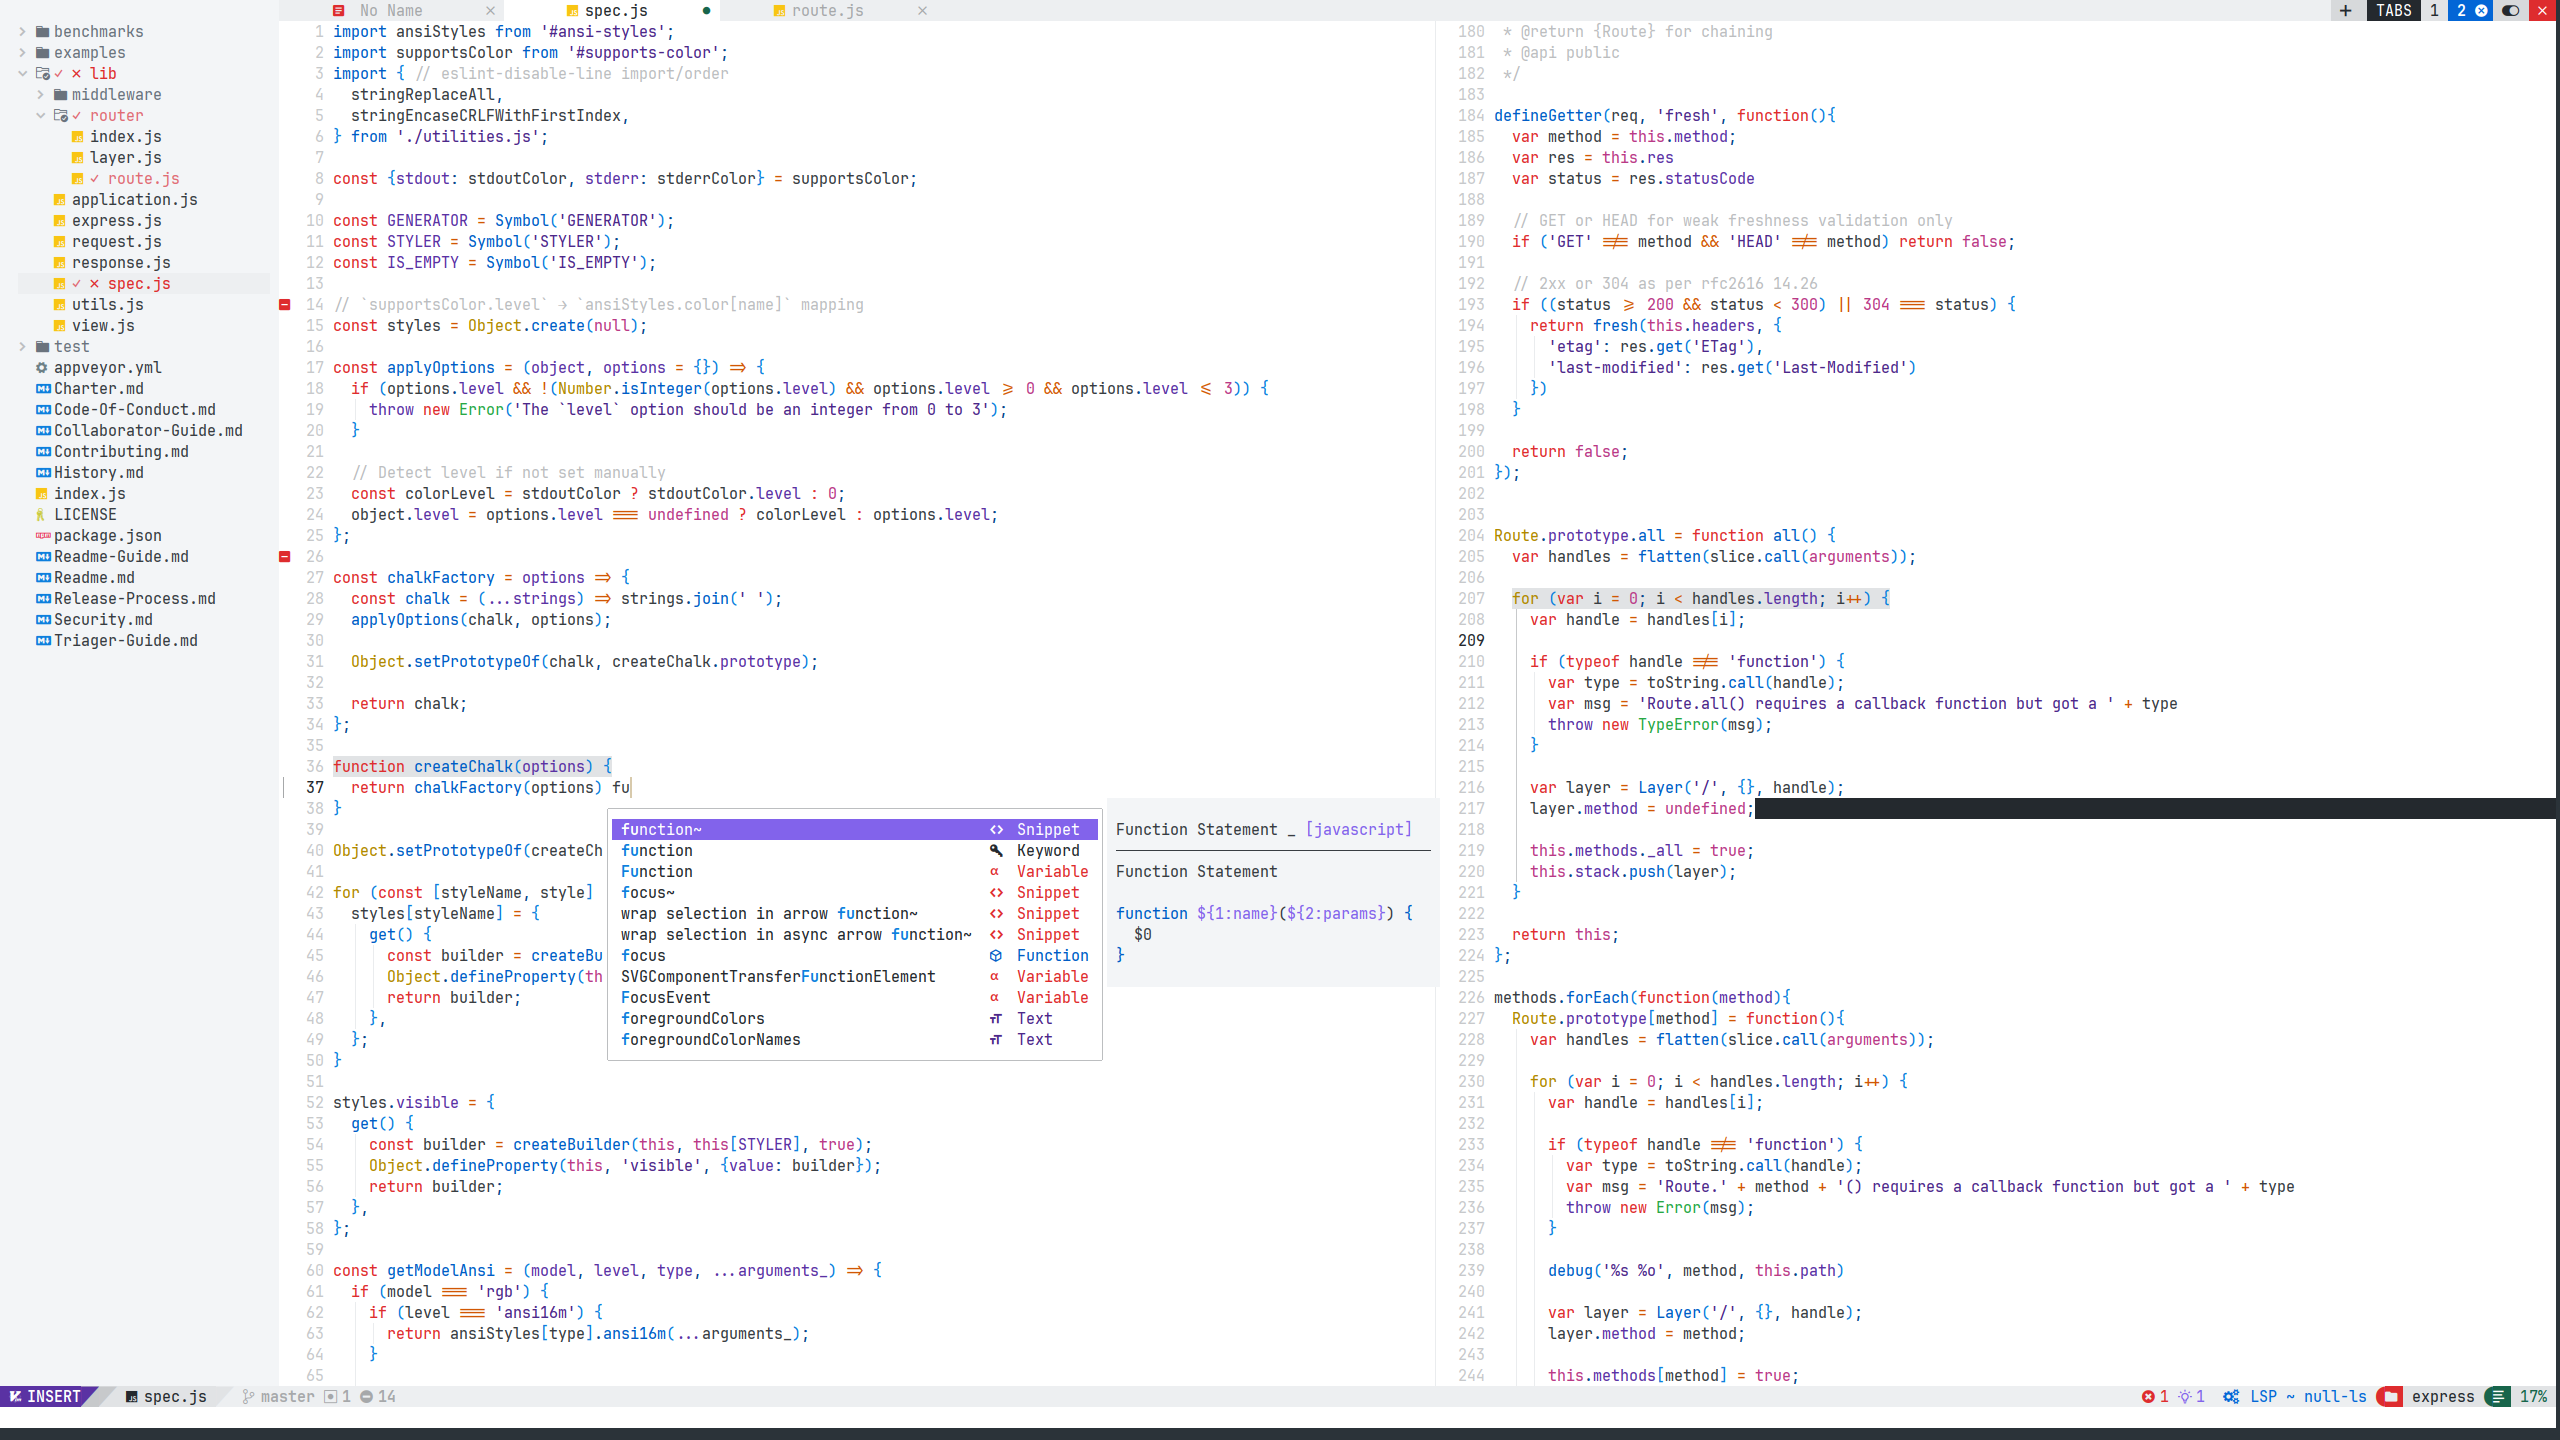Viewport: 2560px width, 1440px height.
Task: Choose the foregroundColors Text completion
Action: [x=855, y=1019]
